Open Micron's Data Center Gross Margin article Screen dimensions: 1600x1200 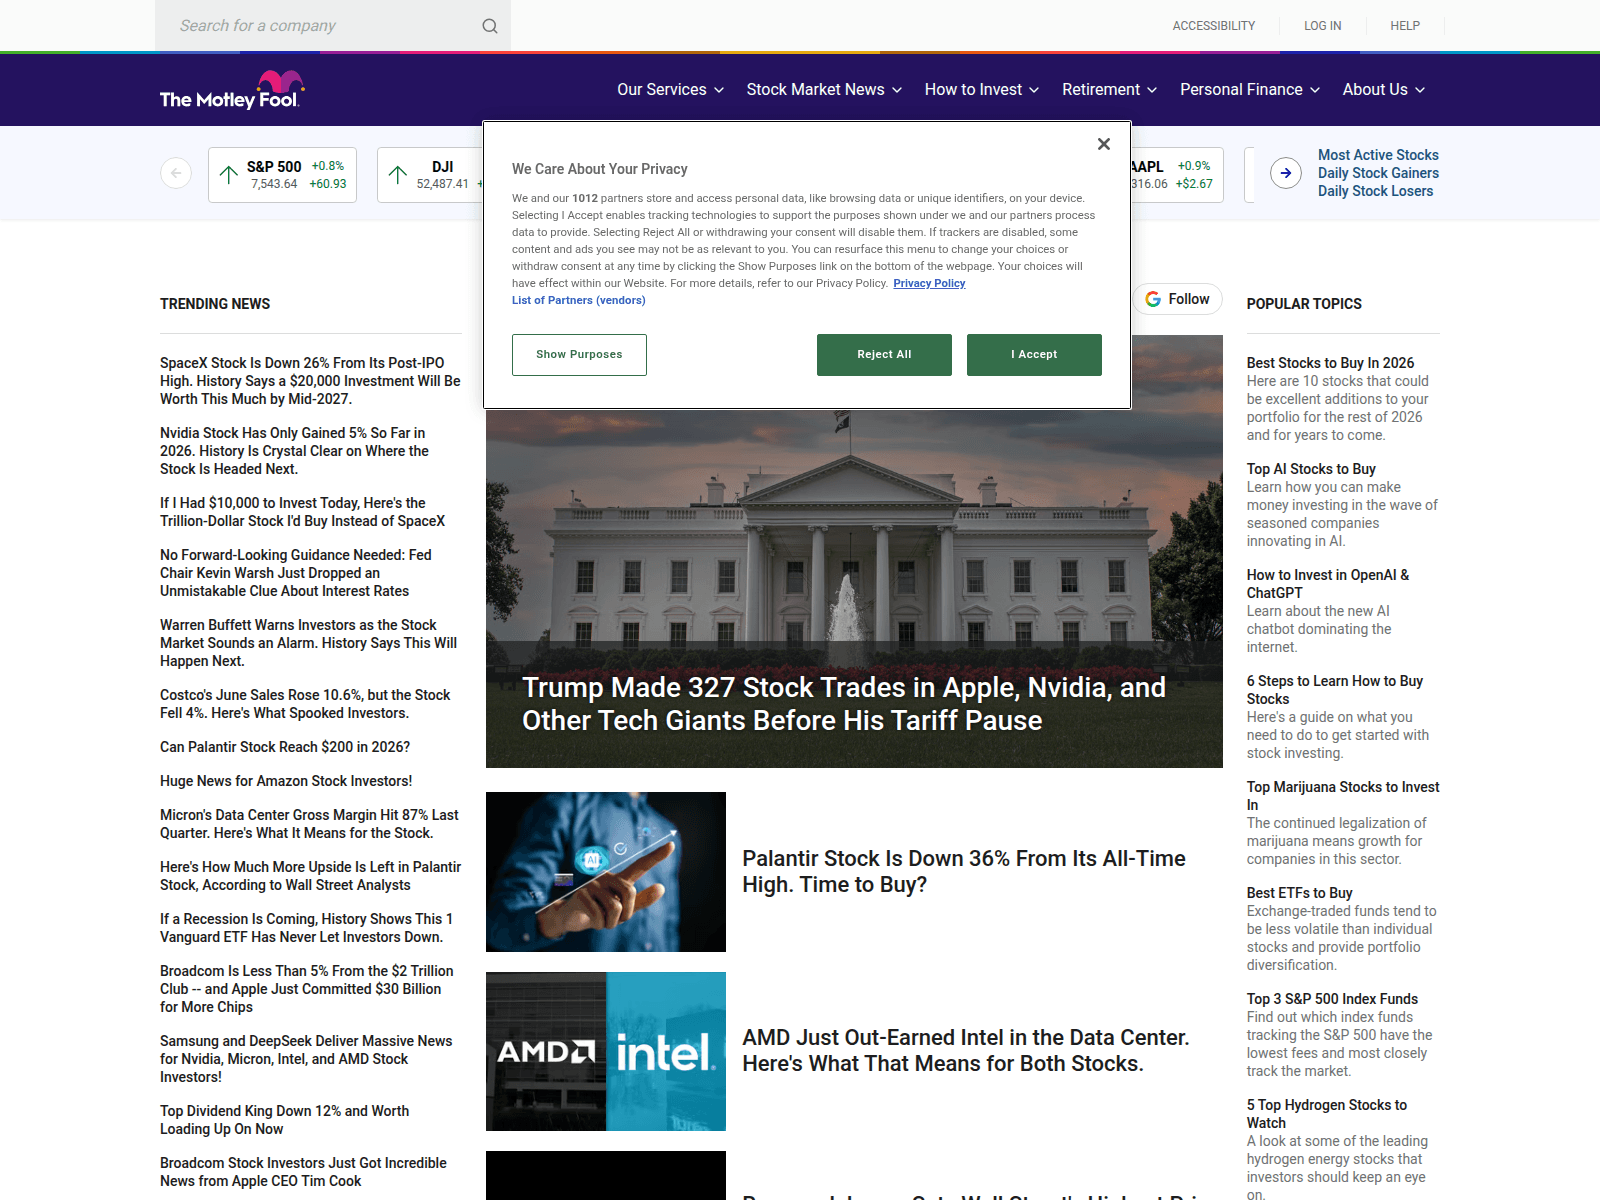coord(309,824)
